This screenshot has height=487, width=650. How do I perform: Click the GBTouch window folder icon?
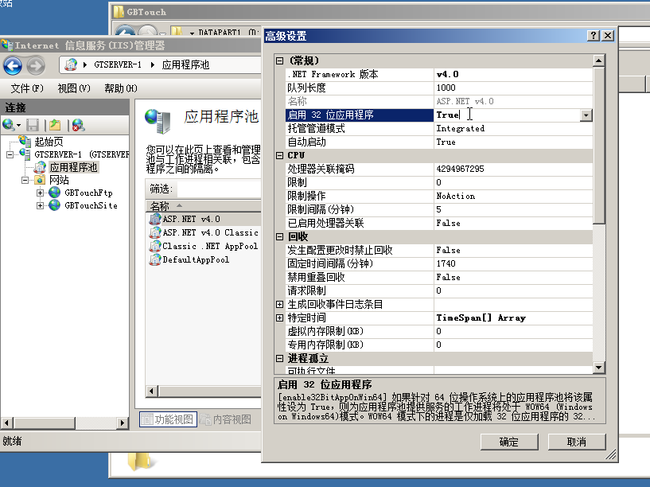coord(119,12)
